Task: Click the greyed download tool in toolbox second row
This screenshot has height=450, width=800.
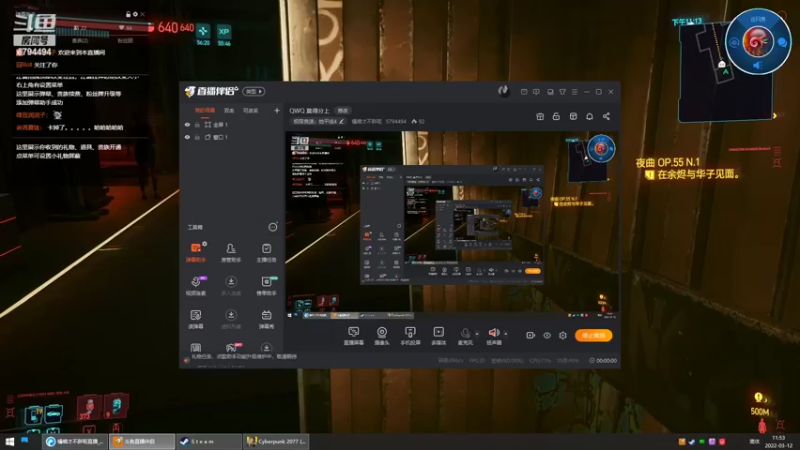Action: click(x=231, y=286)
